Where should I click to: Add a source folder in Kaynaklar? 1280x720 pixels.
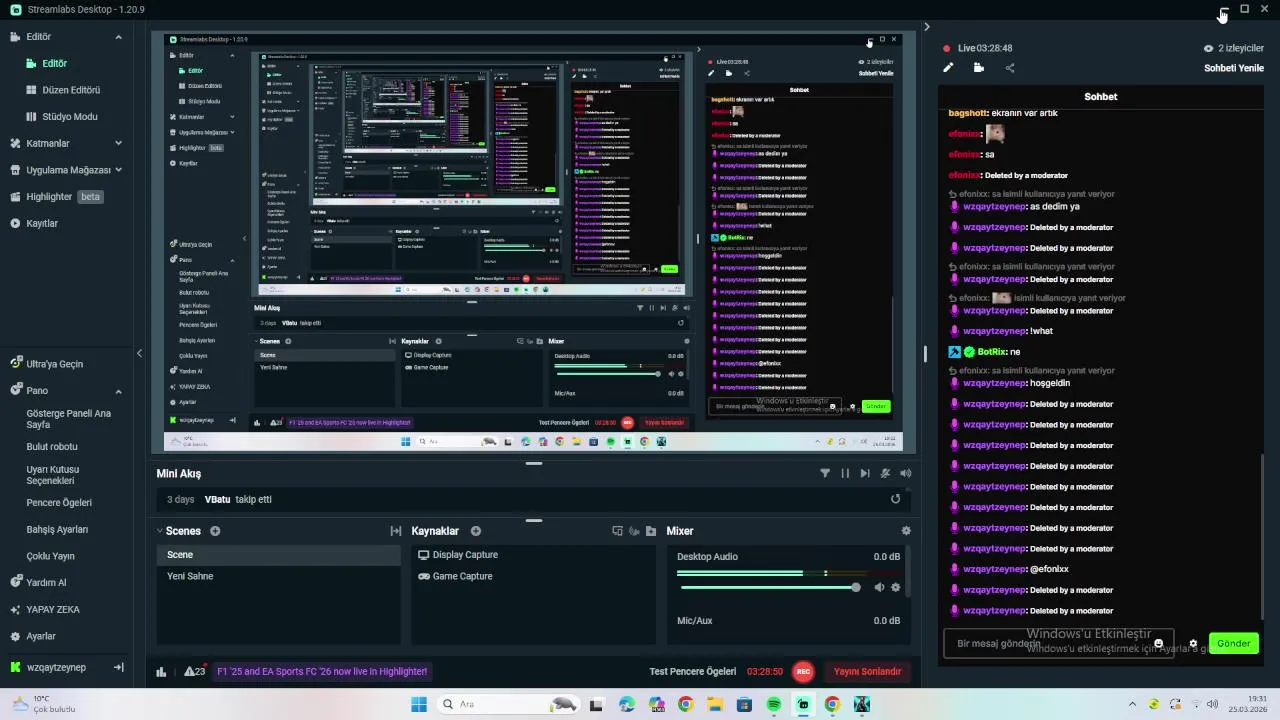[x=651, y=531]
